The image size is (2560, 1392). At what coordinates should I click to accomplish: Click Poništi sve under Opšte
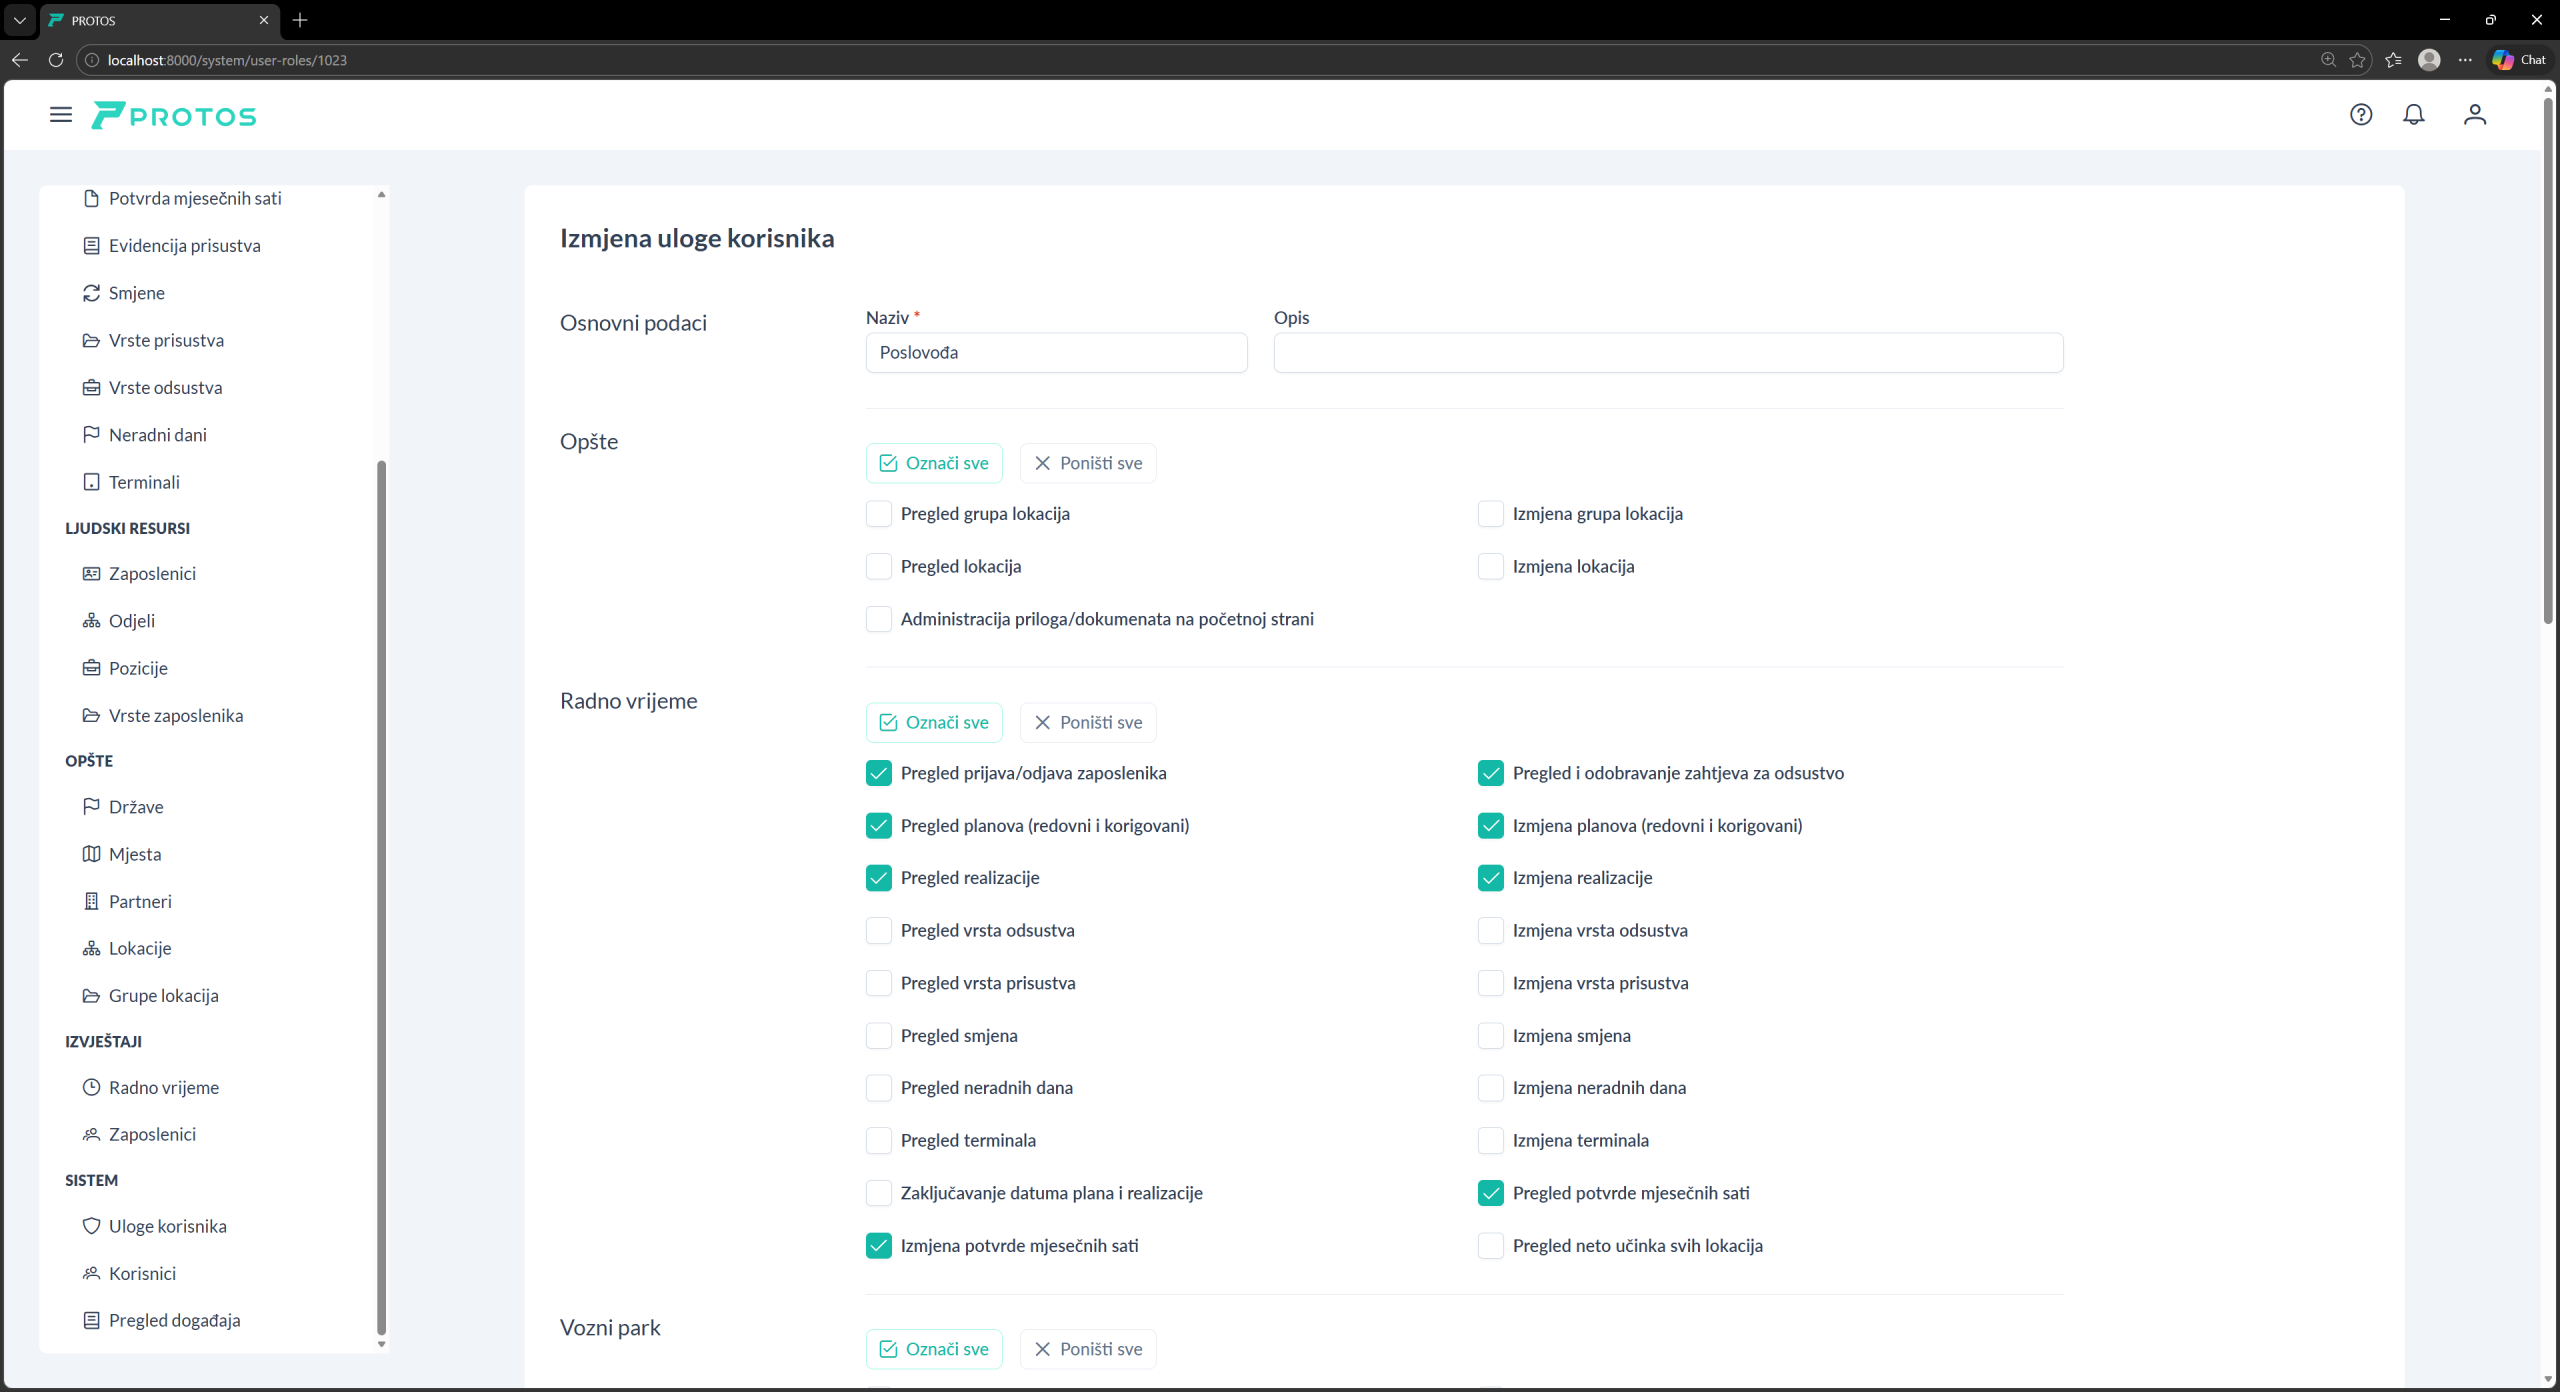1087,463
